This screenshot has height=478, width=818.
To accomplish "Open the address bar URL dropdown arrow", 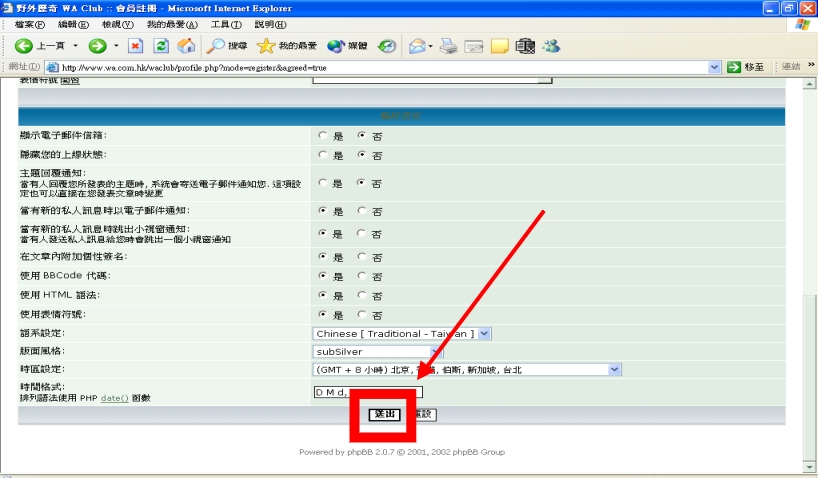I will pos(714,67).
